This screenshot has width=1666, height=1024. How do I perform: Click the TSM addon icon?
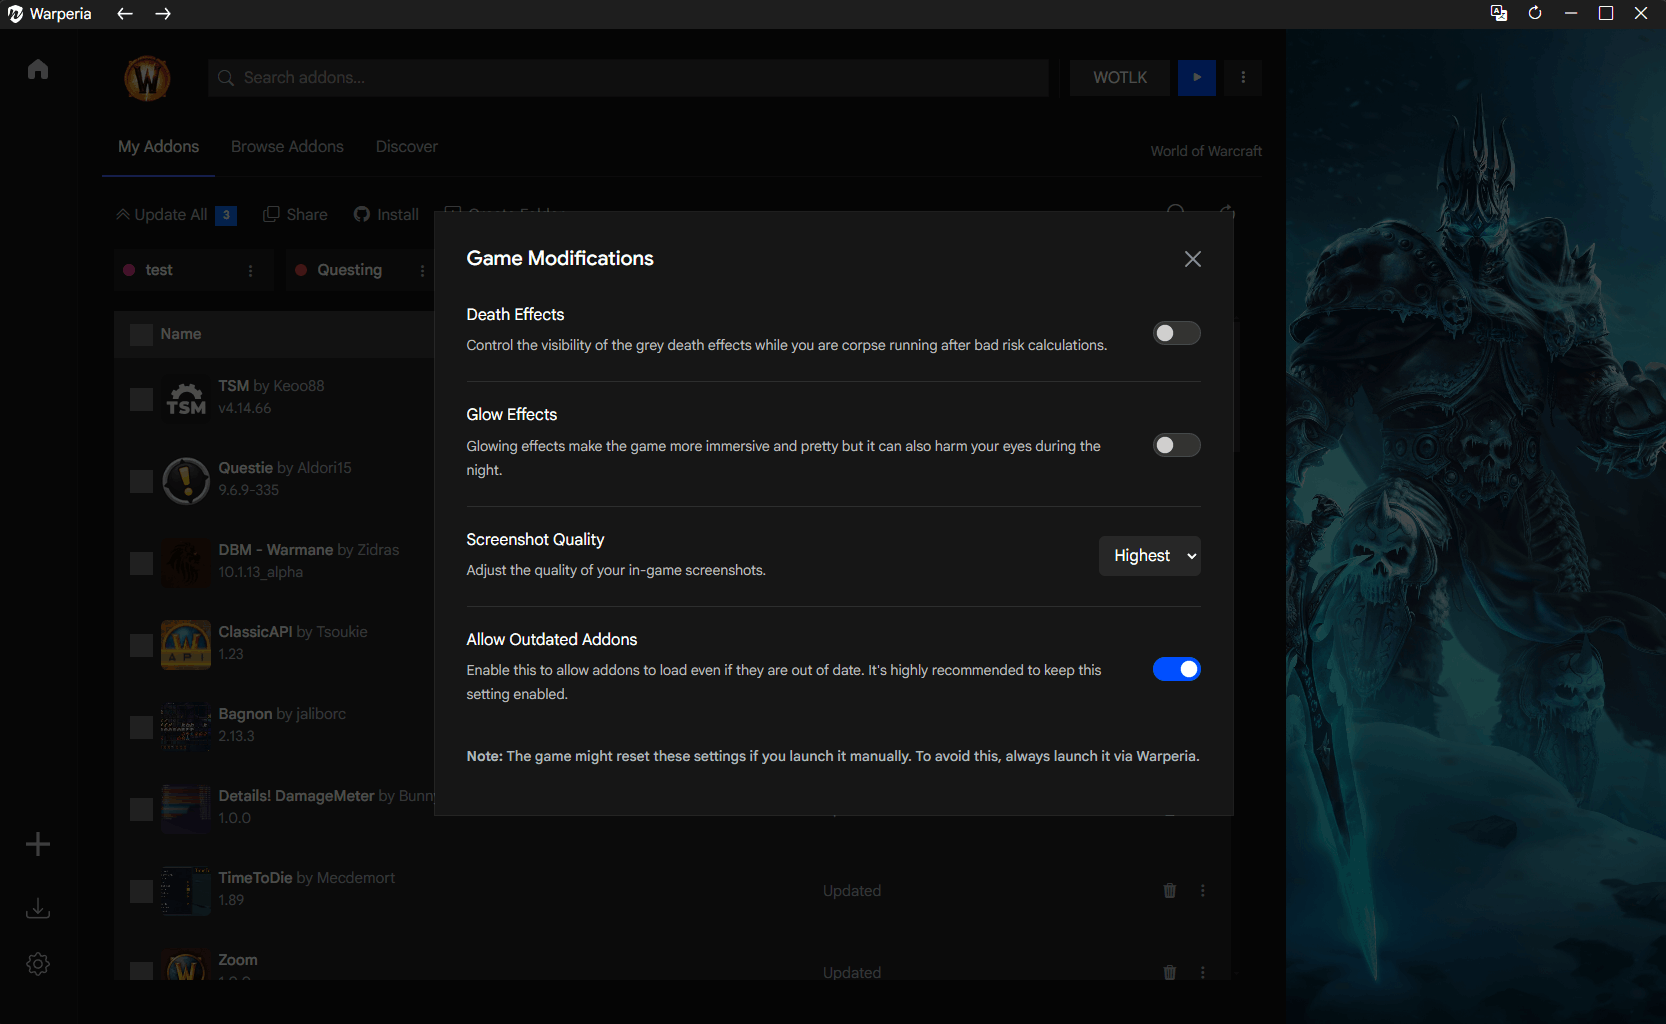186,399
